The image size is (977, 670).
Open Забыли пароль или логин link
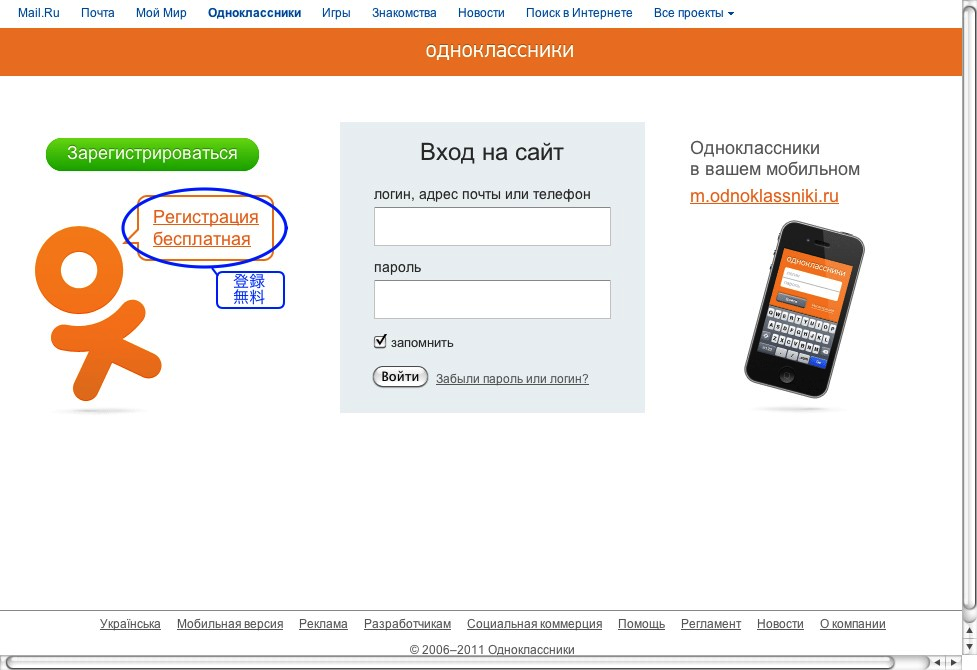click(x=512, y=378)
